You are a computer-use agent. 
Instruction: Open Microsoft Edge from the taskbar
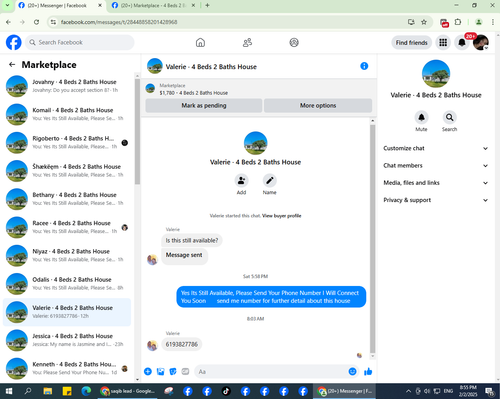[86, 391]
